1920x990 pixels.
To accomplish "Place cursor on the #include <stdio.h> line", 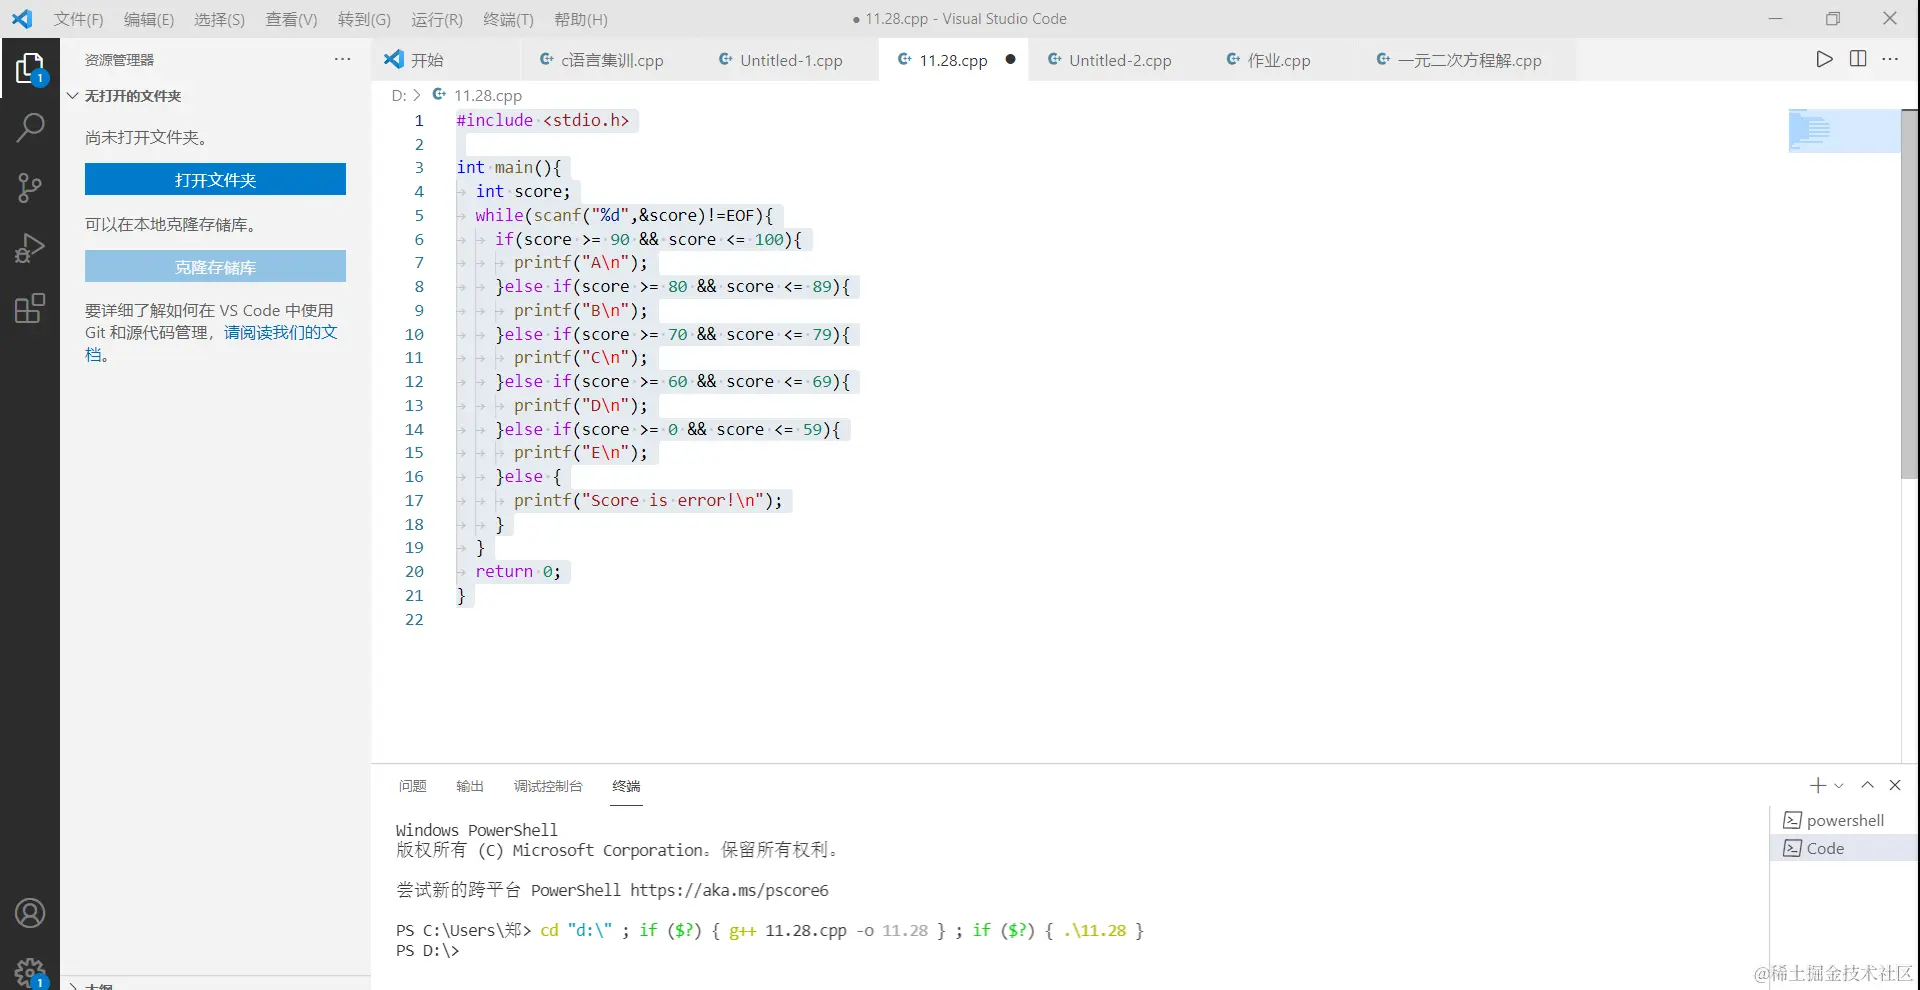I will [543, 120].
